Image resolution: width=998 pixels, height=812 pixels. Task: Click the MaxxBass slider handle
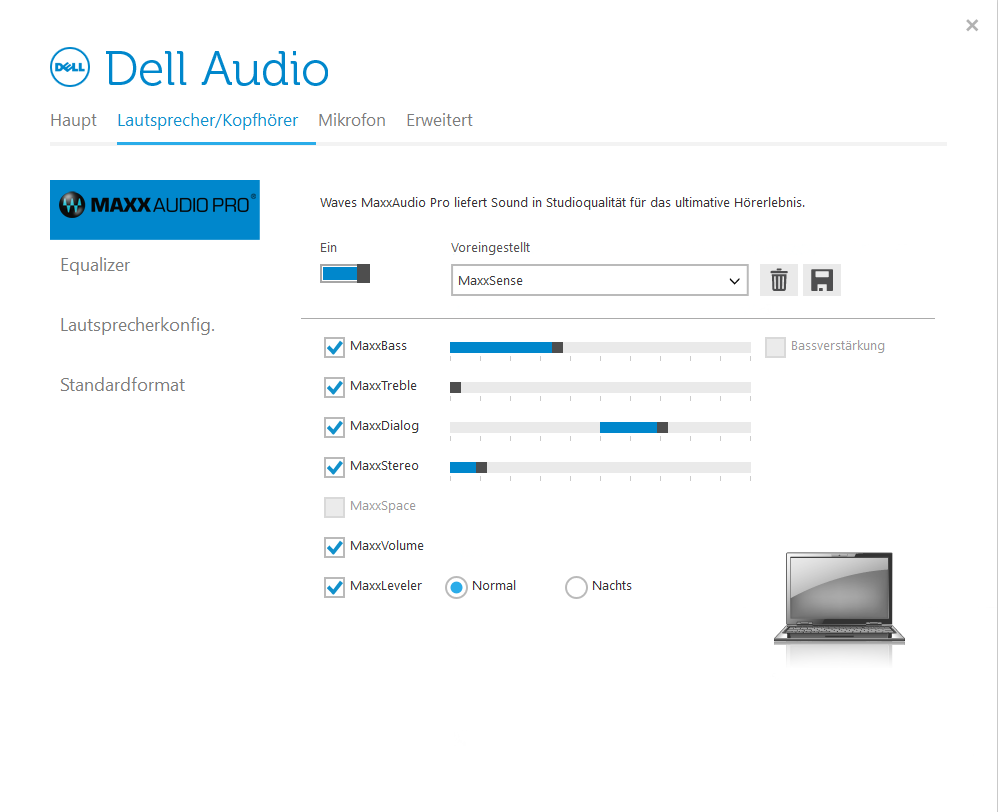click(x=558, y=347)
